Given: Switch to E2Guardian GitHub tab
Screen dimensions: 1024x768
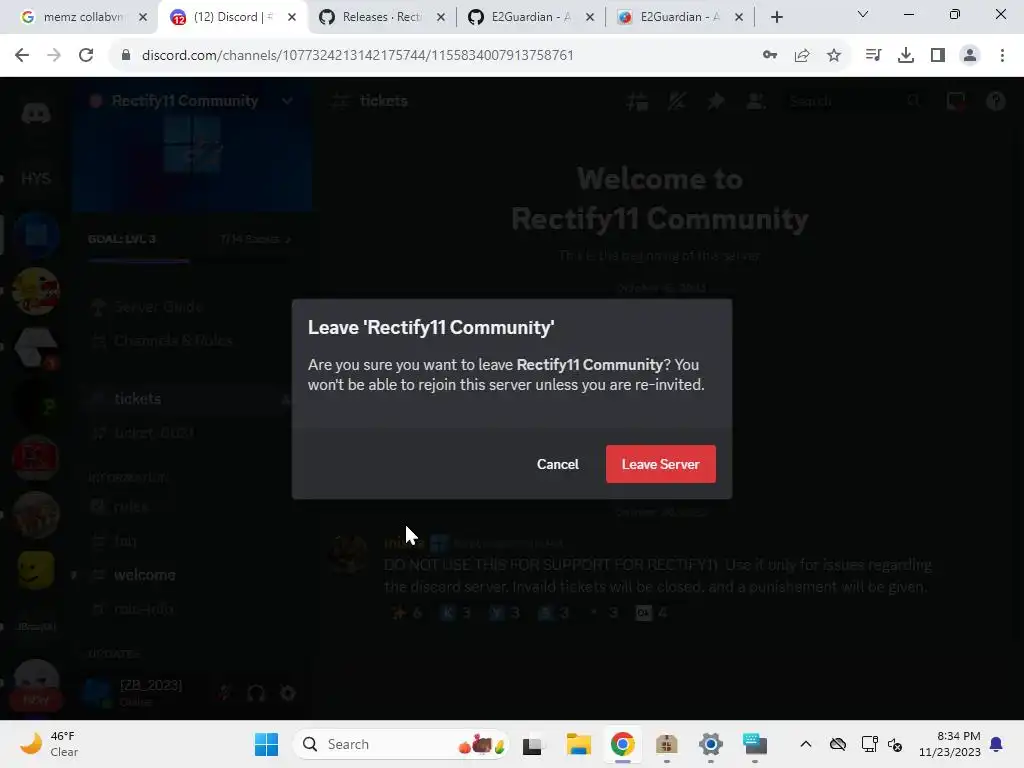Looking at the screenshot, I should pyautogui.click(x=530, y=17).
